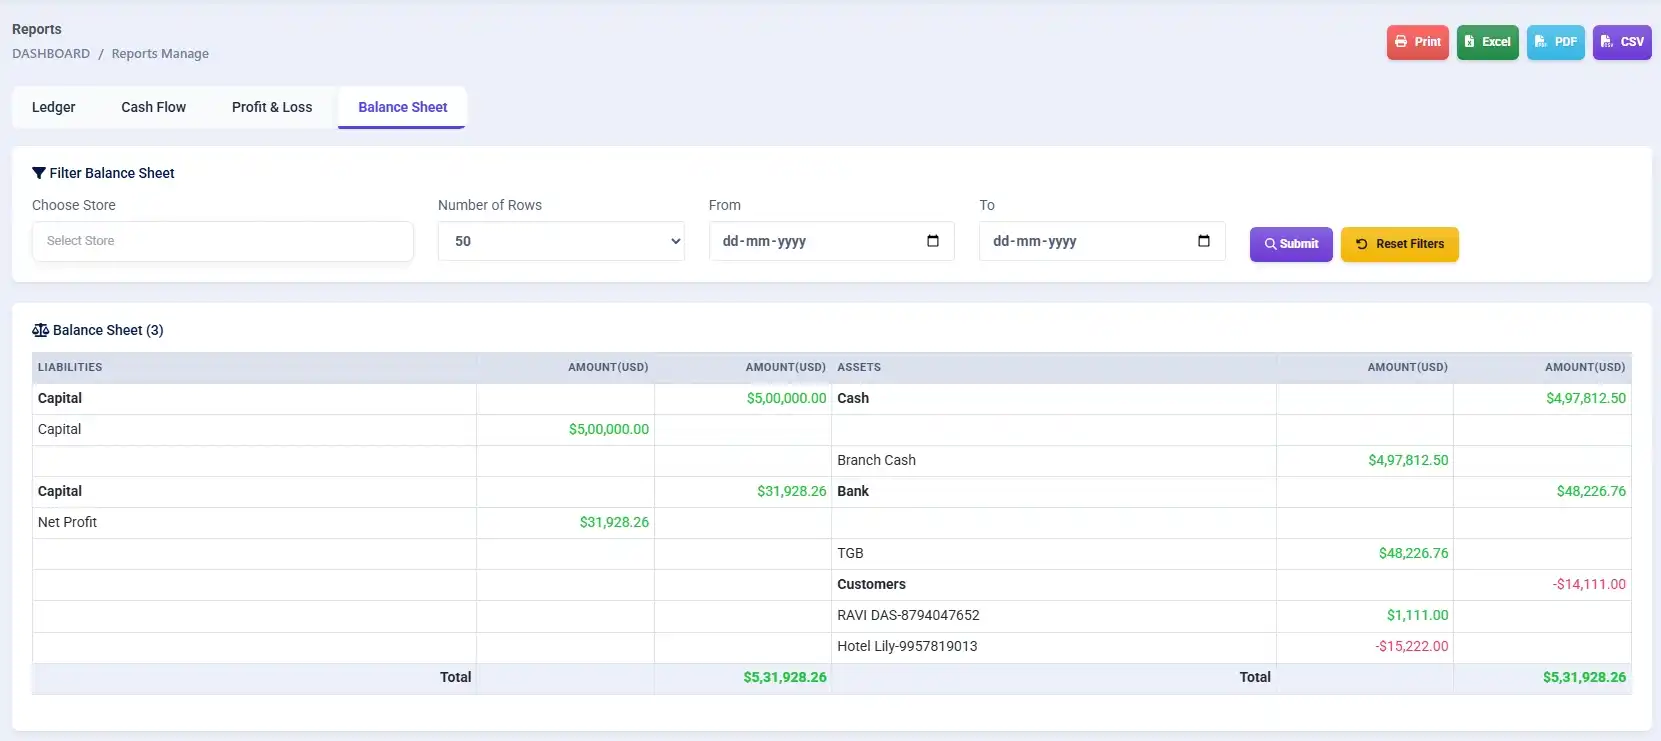Click the balance scale icon beside Balance Sheet
Viewport: 1661px width, 741px height.
pyautogui.click(x=40, y=330)
